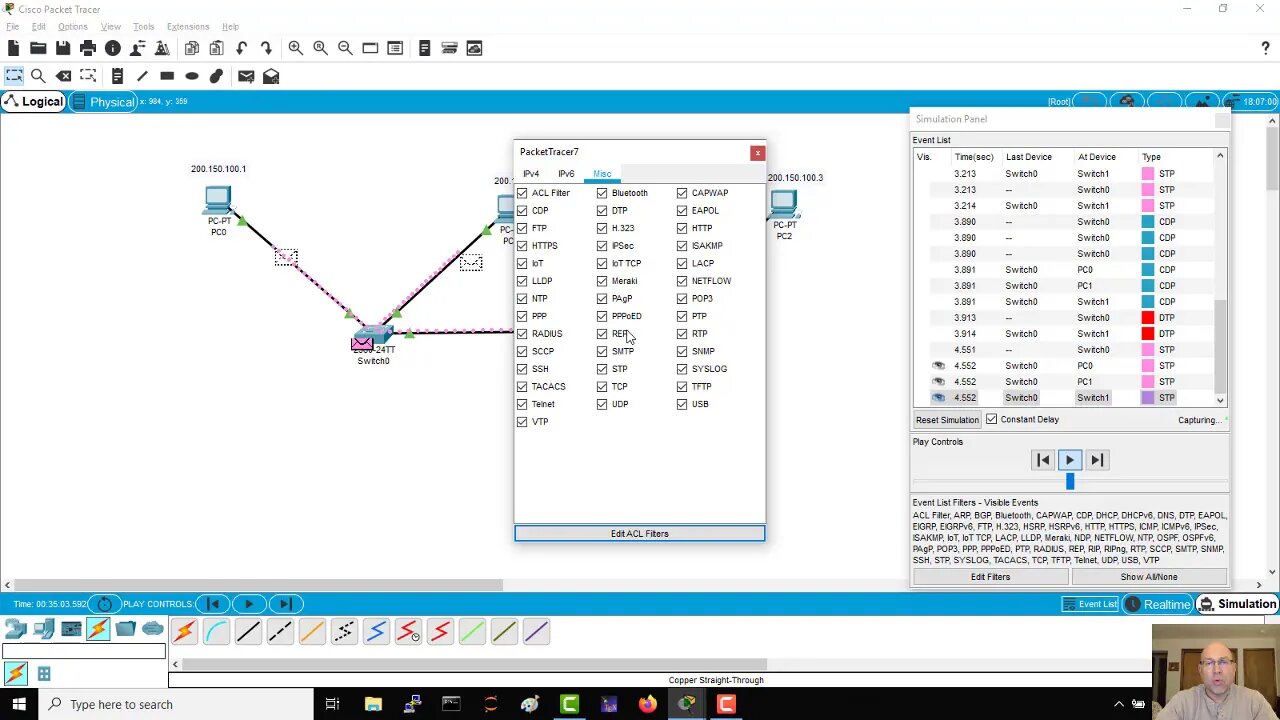Open the File menu
Screen dimensions: 1280x720
[x=12, y=27]
